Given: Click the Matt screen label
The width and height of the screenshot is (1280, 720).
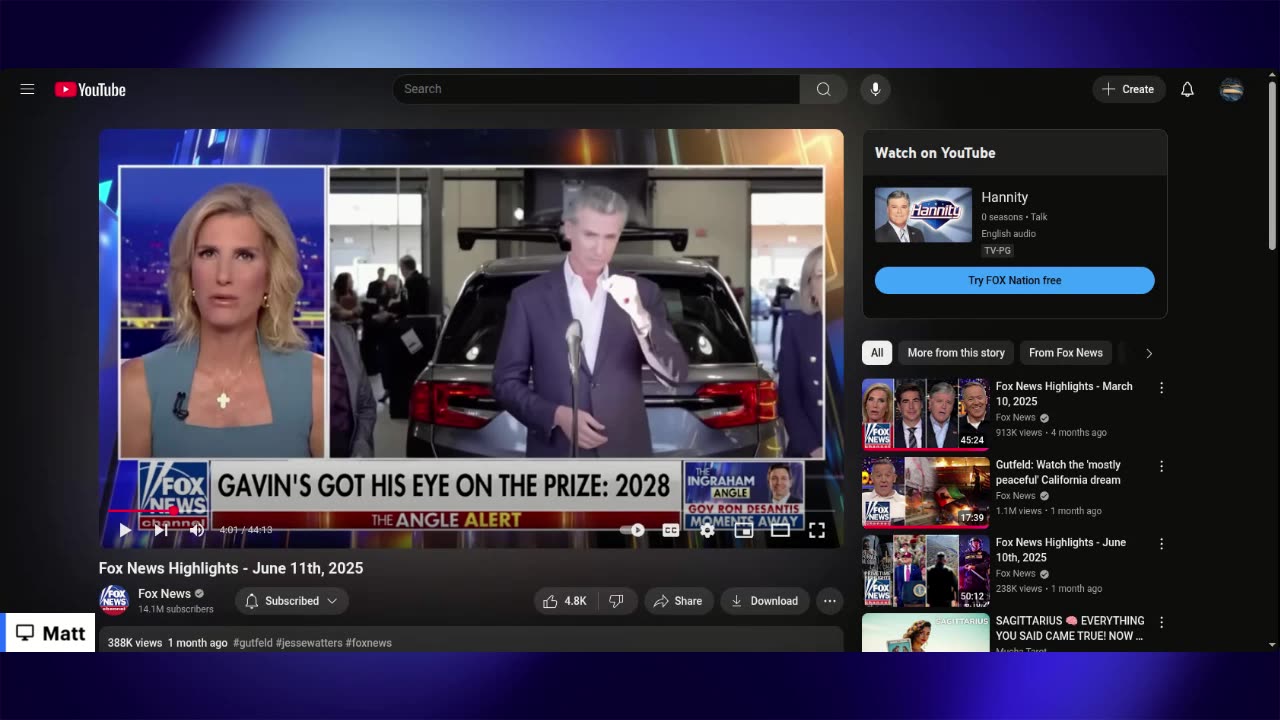Looking at the screenshot, I should 50,633.
